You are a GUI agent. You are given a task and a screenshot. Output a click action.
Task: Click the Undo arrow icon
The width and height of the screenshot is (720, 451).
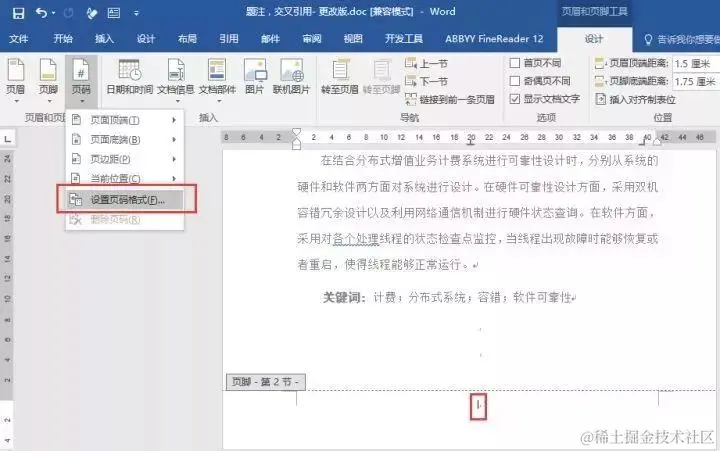point(41,13)
